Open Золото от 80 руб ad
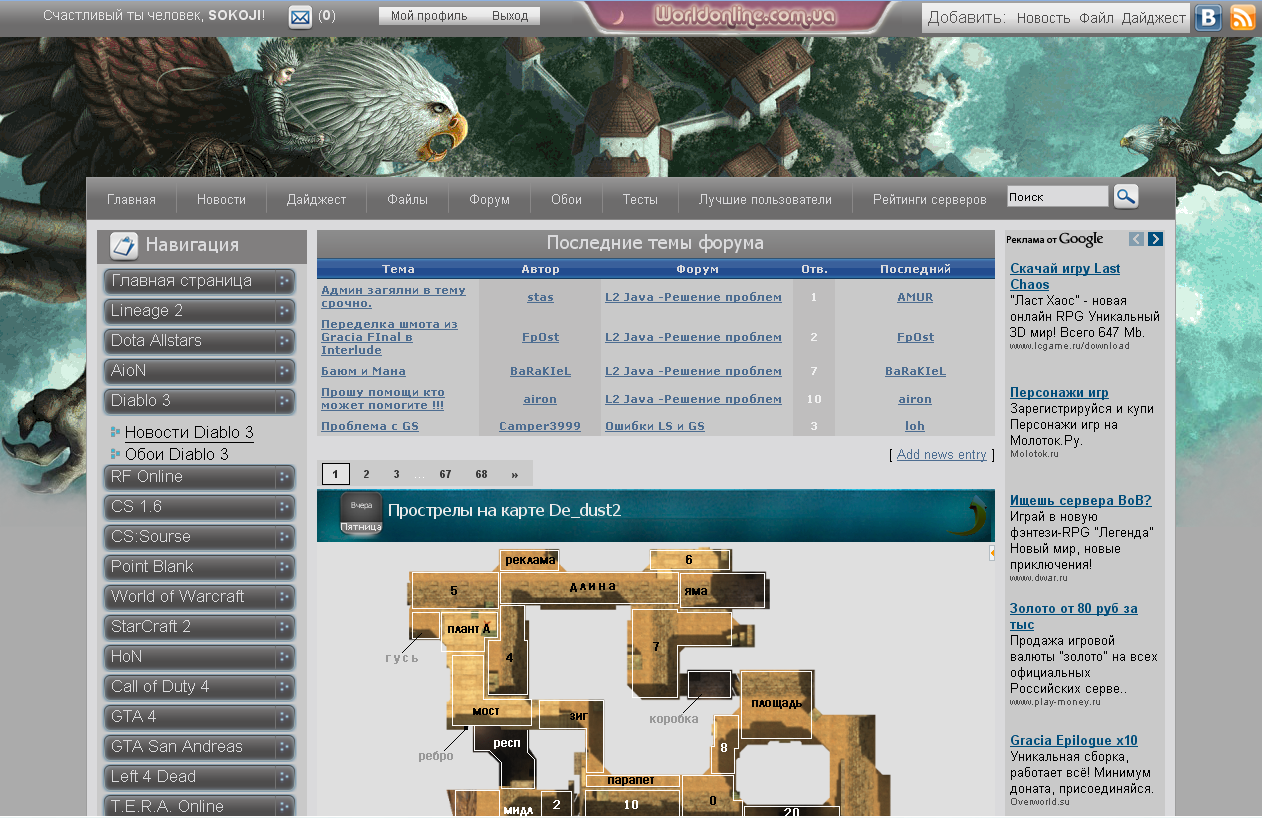1262x818 pixels. pos(1074,616)
